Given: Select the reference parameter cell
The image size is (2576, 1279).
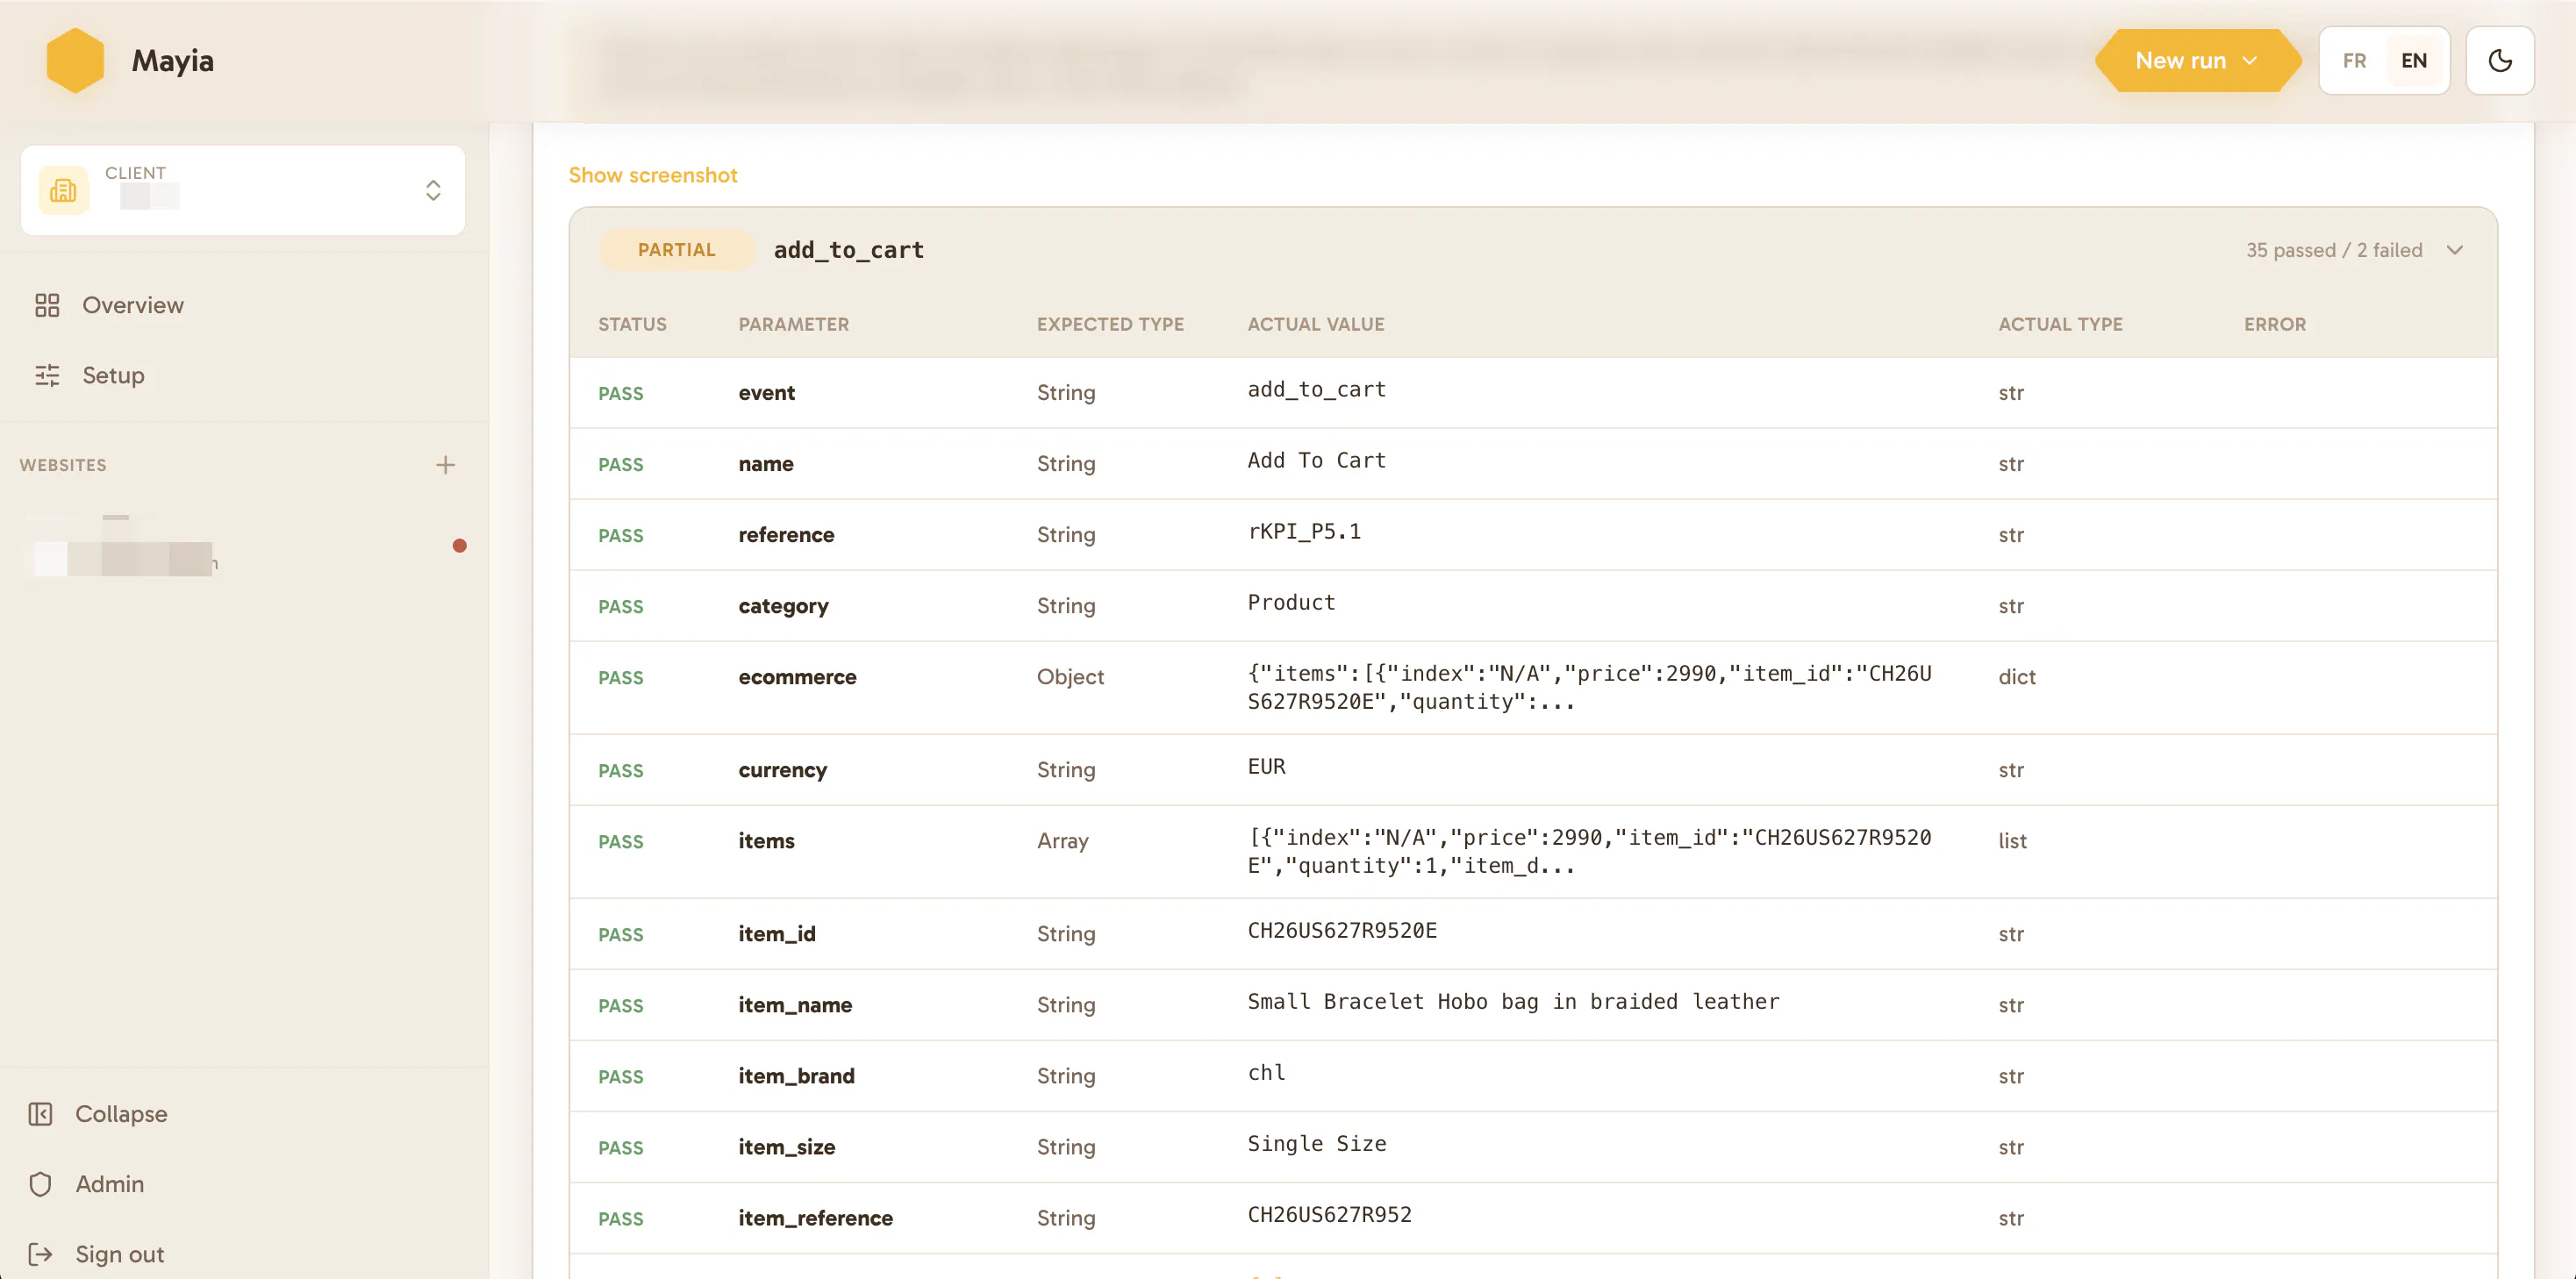Looking at the screenshot, I should point(786,535).
